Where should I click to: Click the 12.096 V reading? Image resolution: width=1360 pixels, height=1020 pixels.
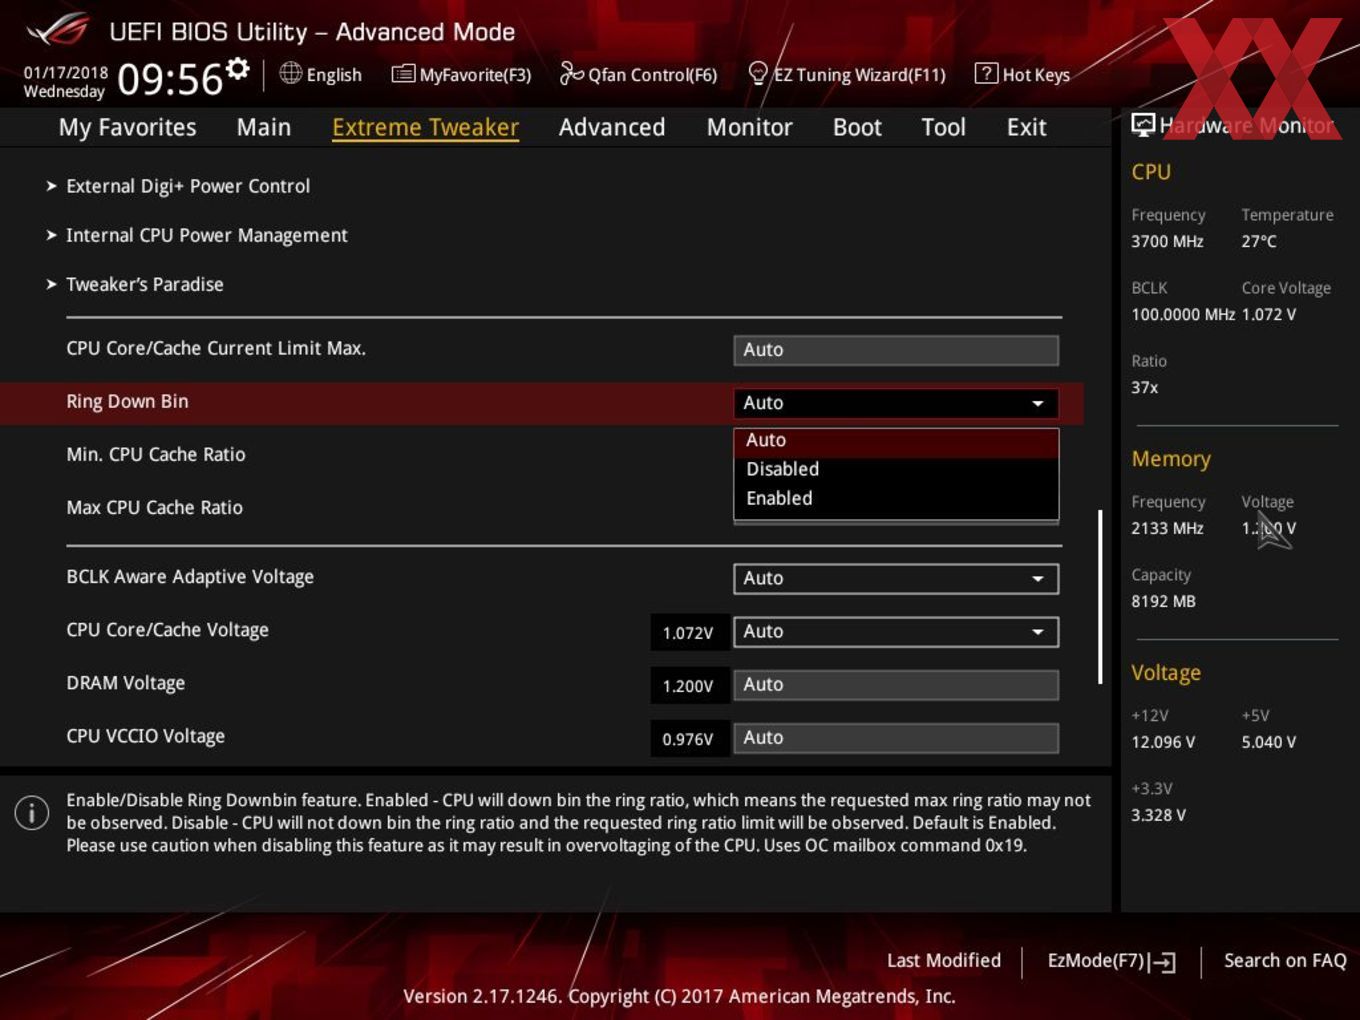(x=1163, y=742)
